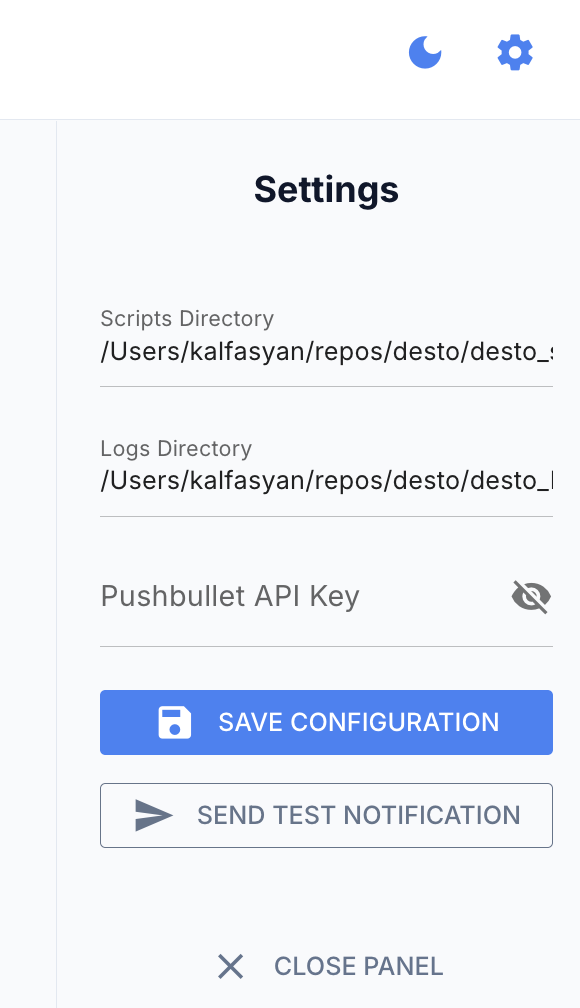
Task: Click the X icon beside Close Panel
Action: (x=230, y=966)
